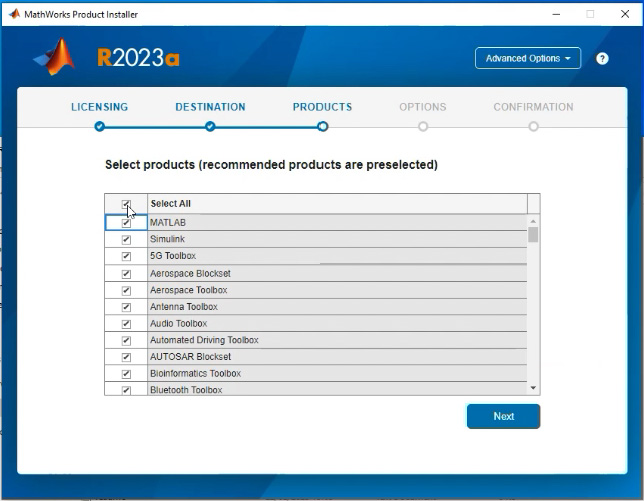
Task: Click the product list scroll up arrow
Action: click(x=533, y=221)
